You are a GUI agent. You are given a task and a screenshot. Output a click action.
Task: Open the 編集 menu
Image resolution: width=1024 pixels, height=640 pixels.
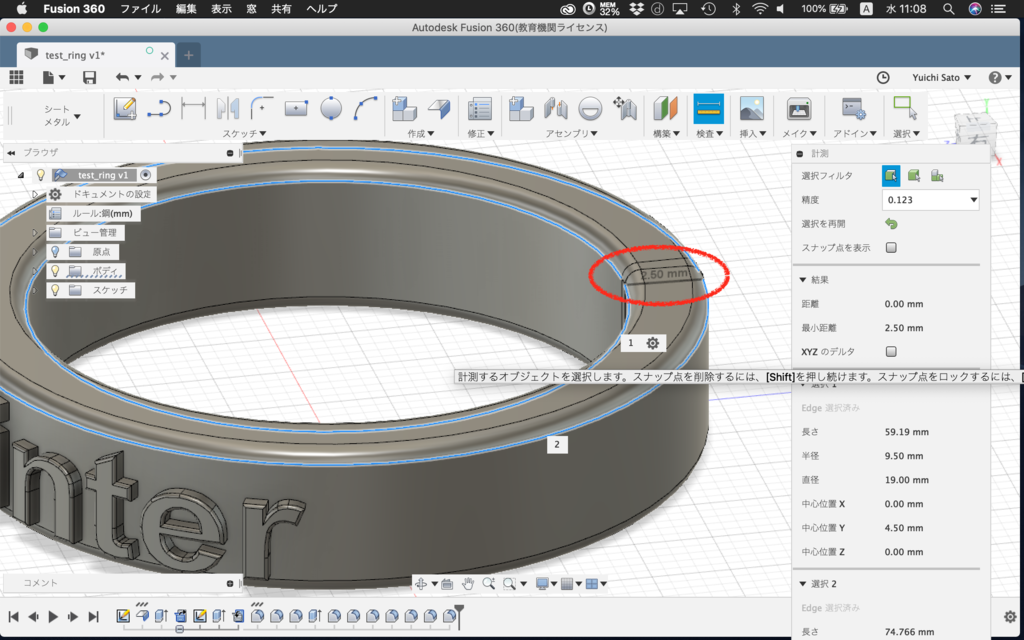click(x=185, y=9)
